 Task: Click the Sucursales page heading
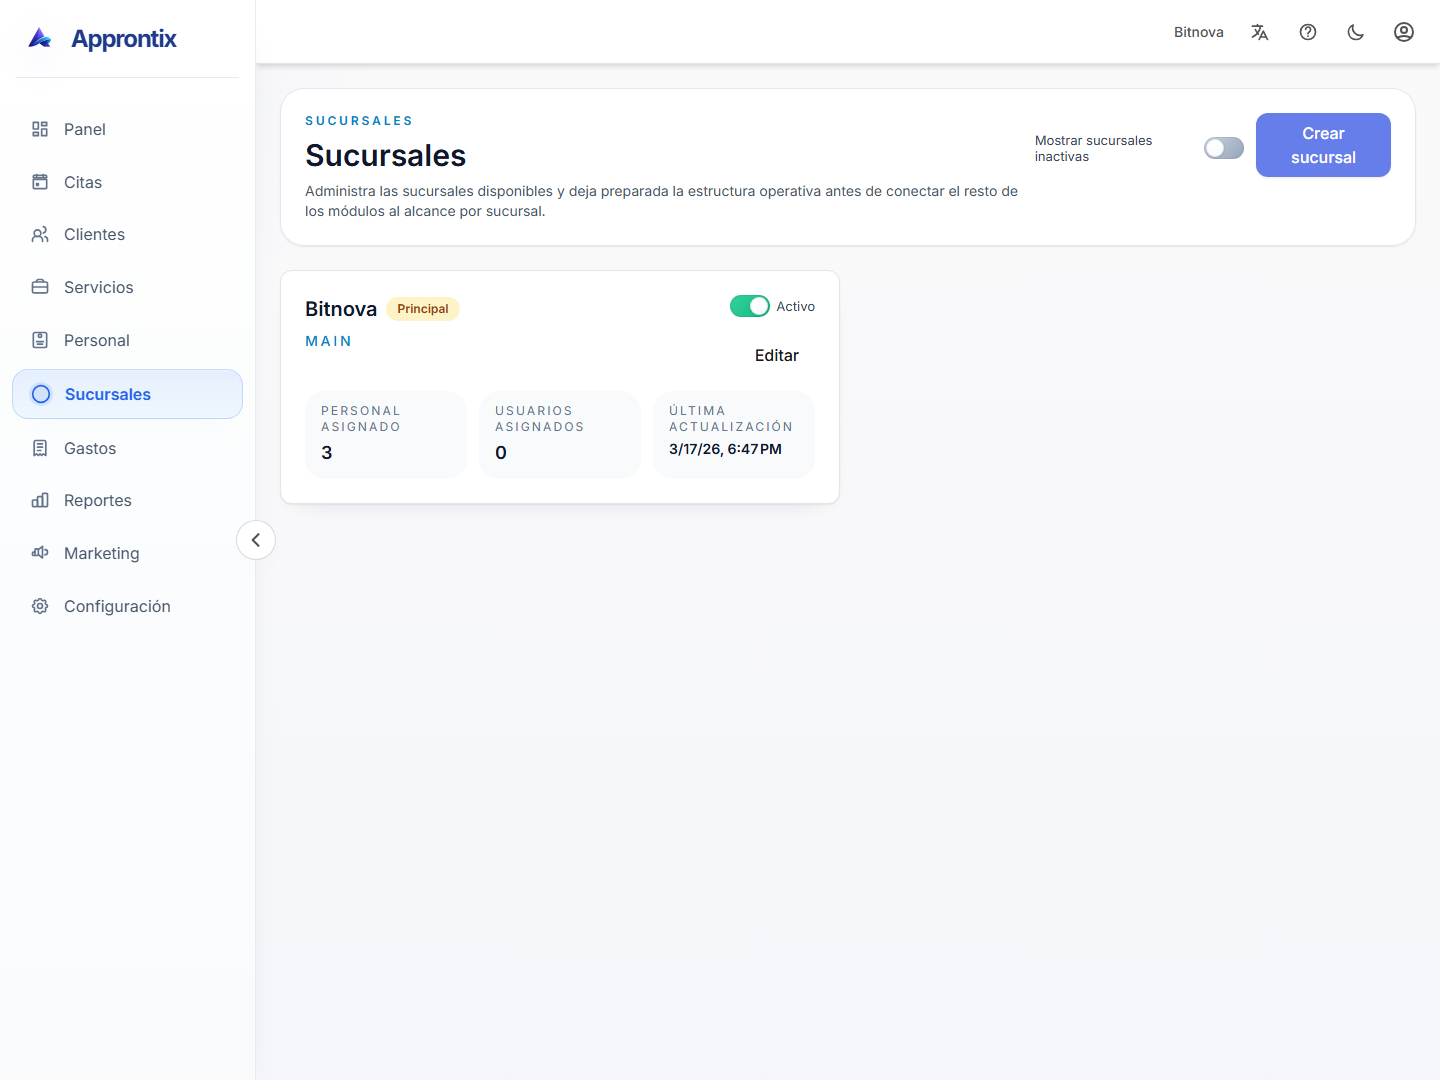click(385, 155)
